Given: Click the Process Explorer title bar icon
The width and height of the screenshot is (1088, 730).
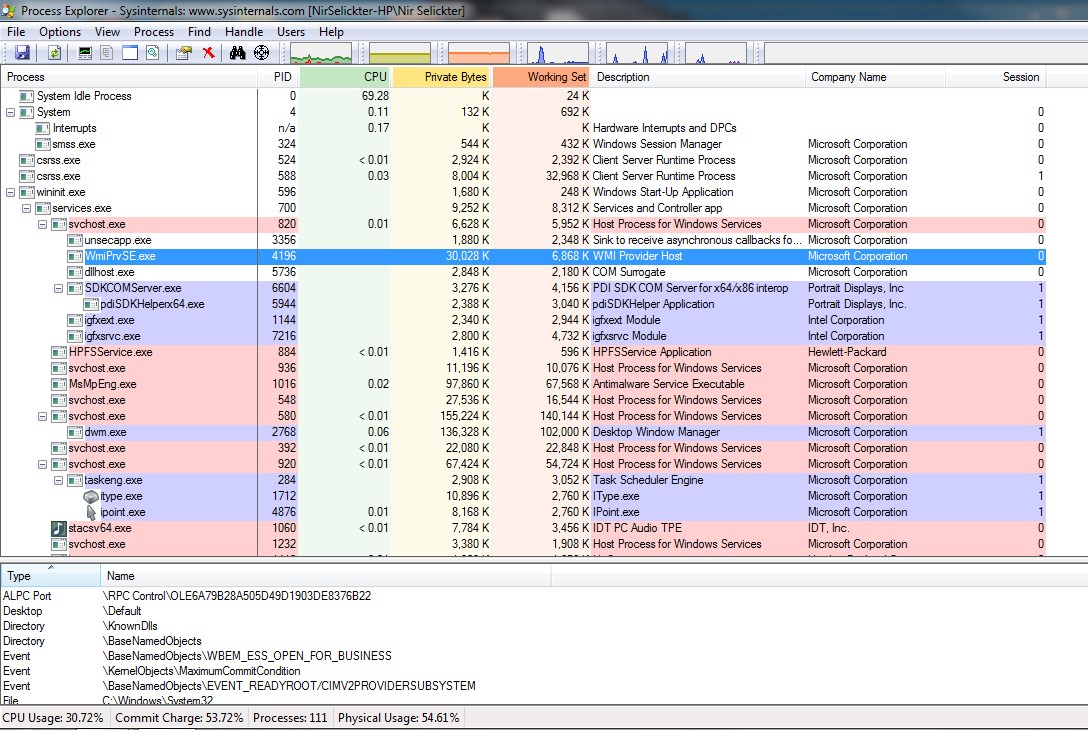Looking at the screenshot, I should (x=9, y=10).
